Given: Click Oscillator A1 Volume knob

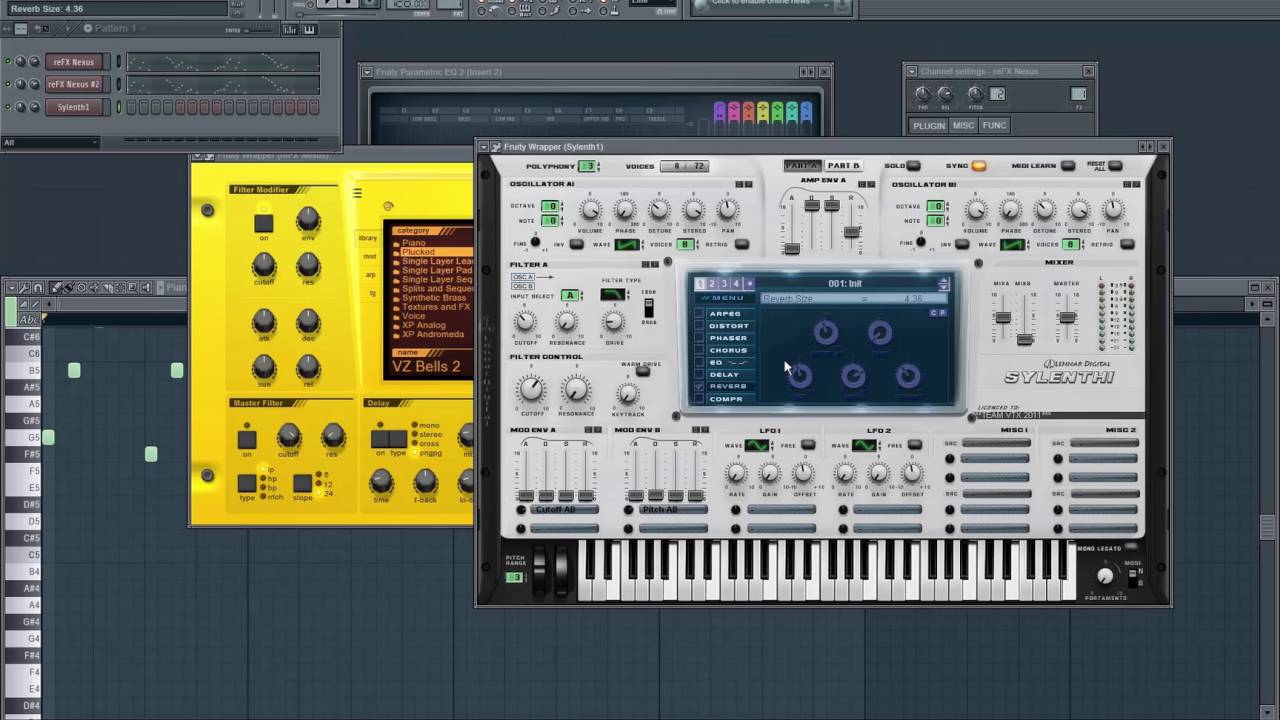Looking at the screenshot, I should click(591, 210).
